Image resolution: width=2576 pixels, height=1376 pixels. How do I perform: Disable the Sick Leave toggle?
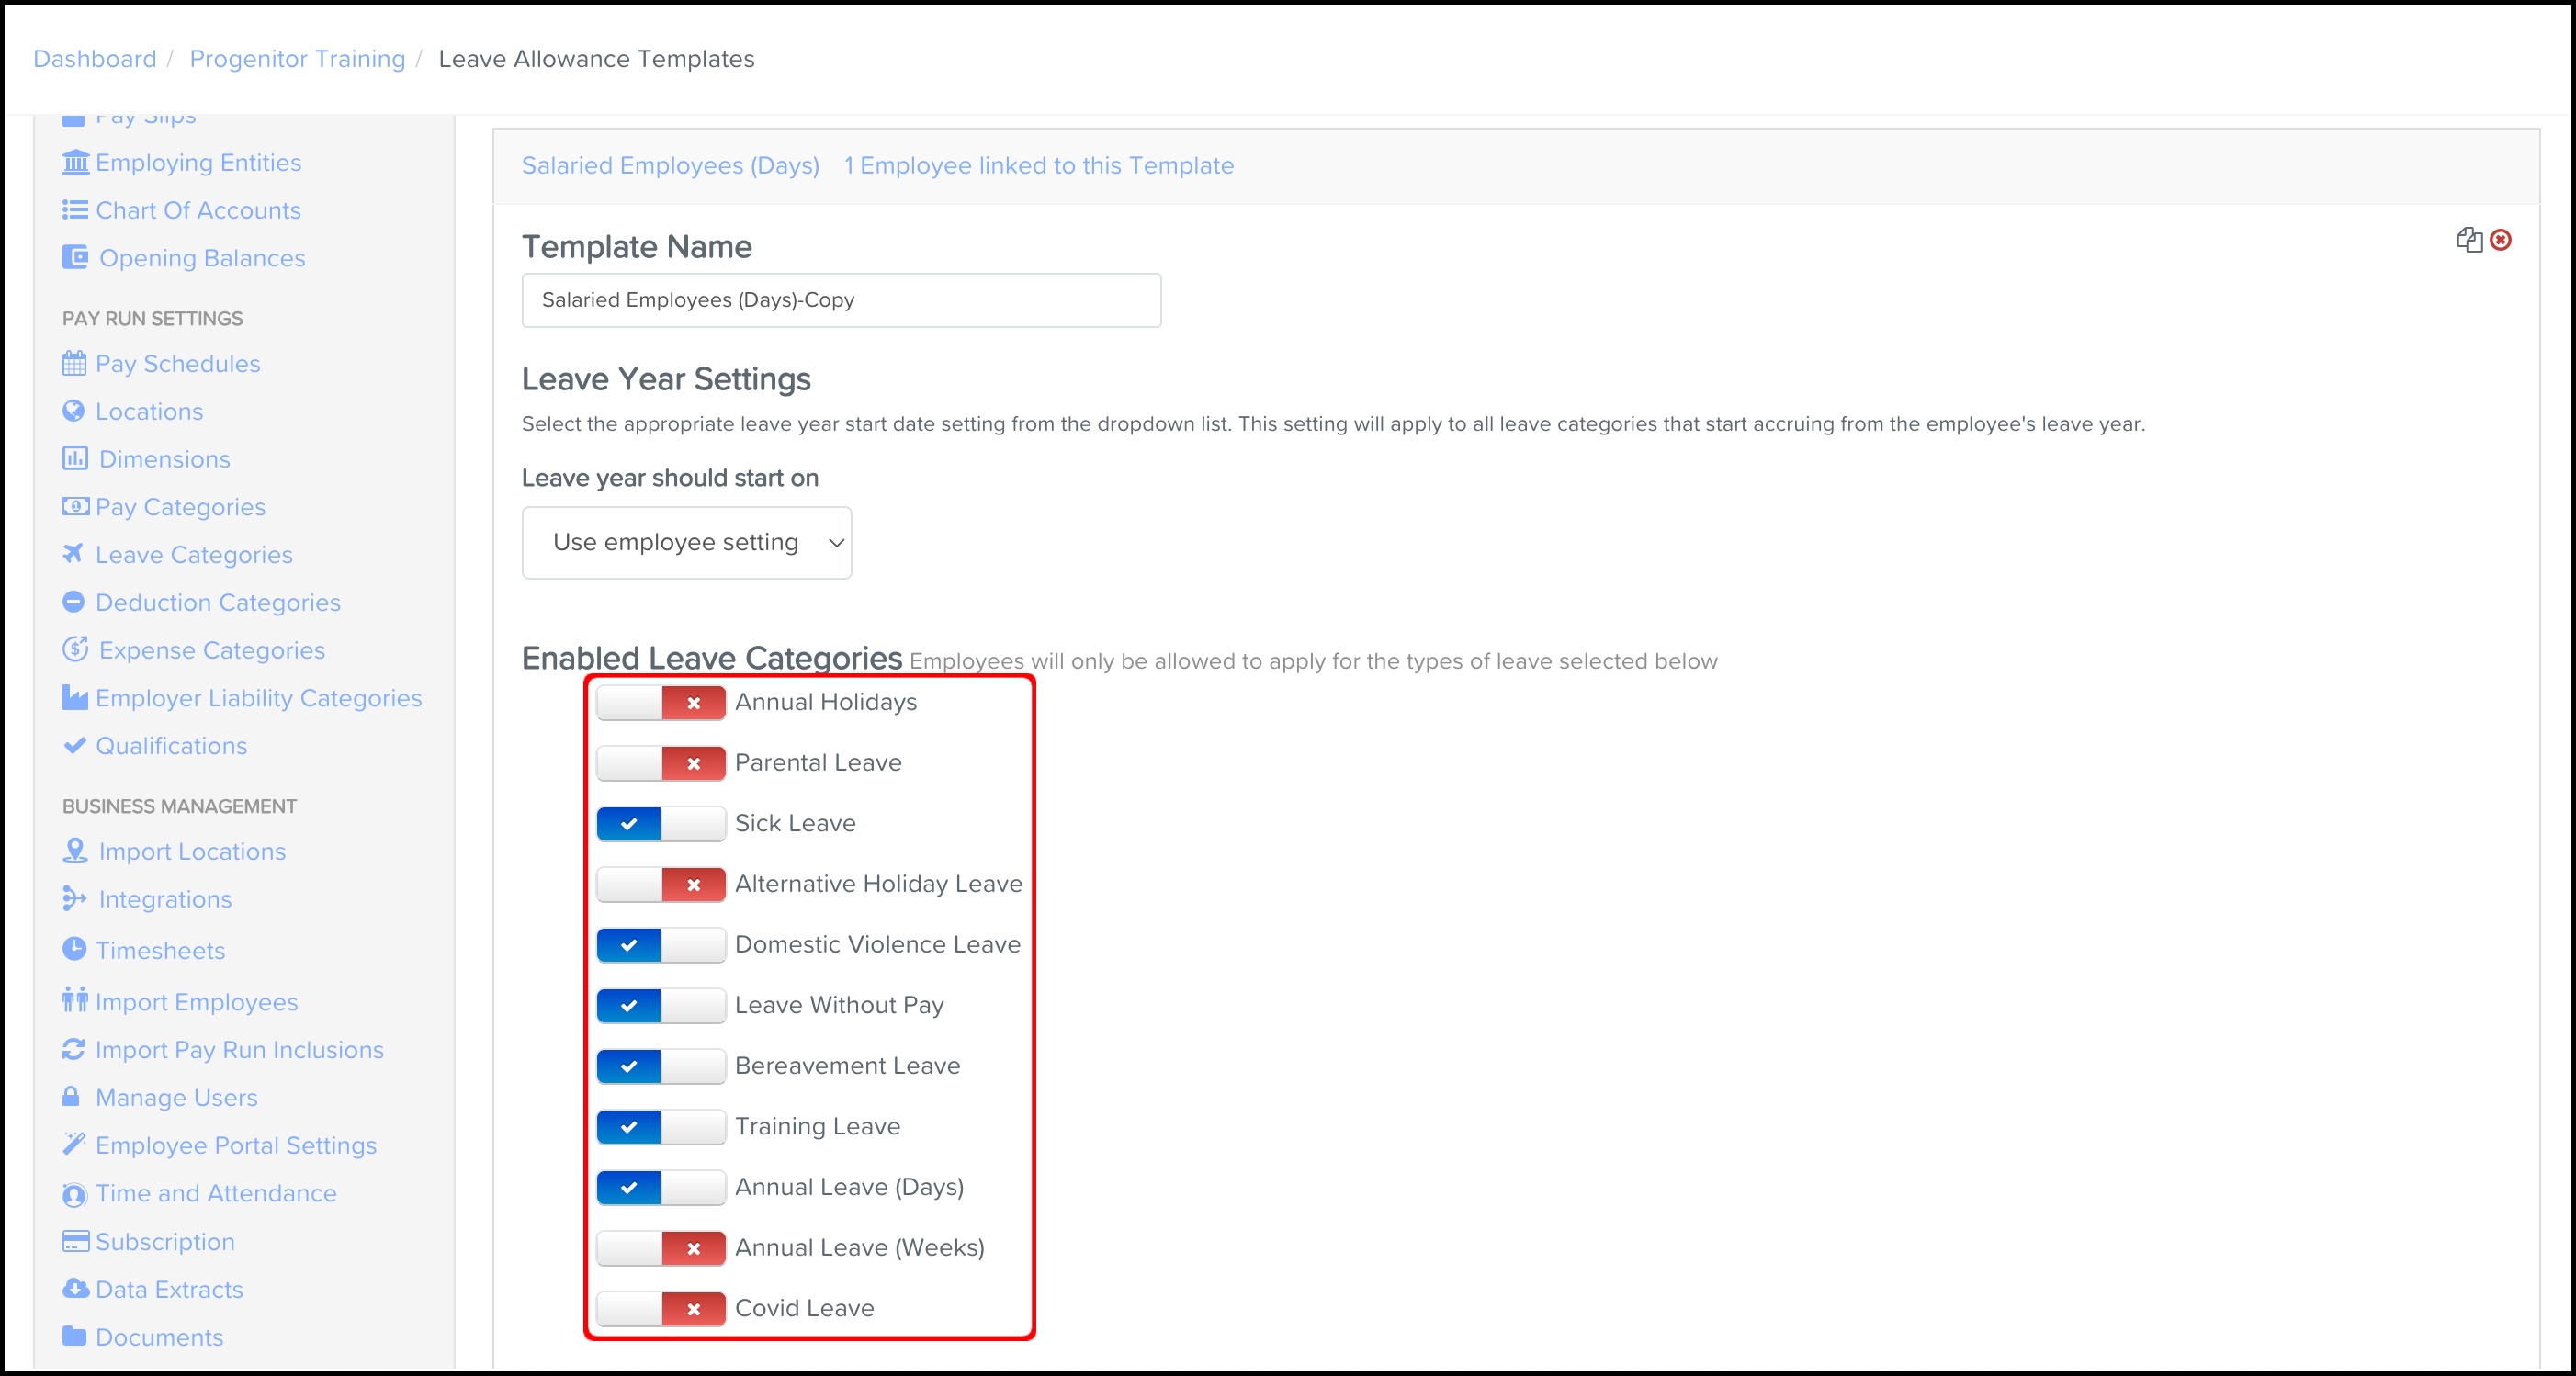(660, 824)
